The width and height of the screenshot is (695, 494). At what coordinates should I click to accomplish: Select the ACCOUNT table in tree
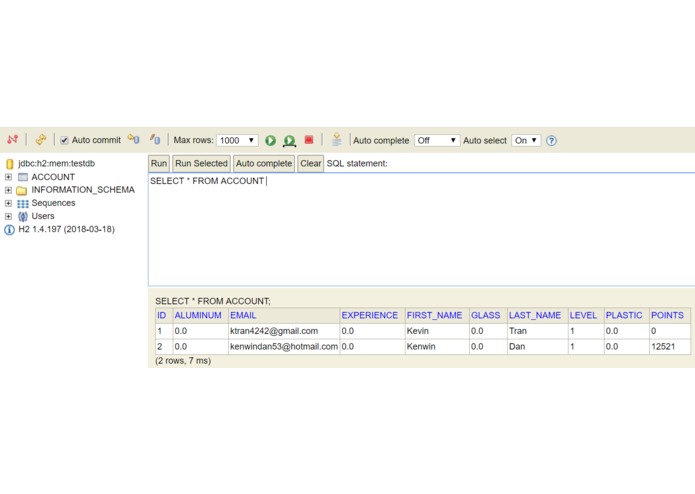53,177
